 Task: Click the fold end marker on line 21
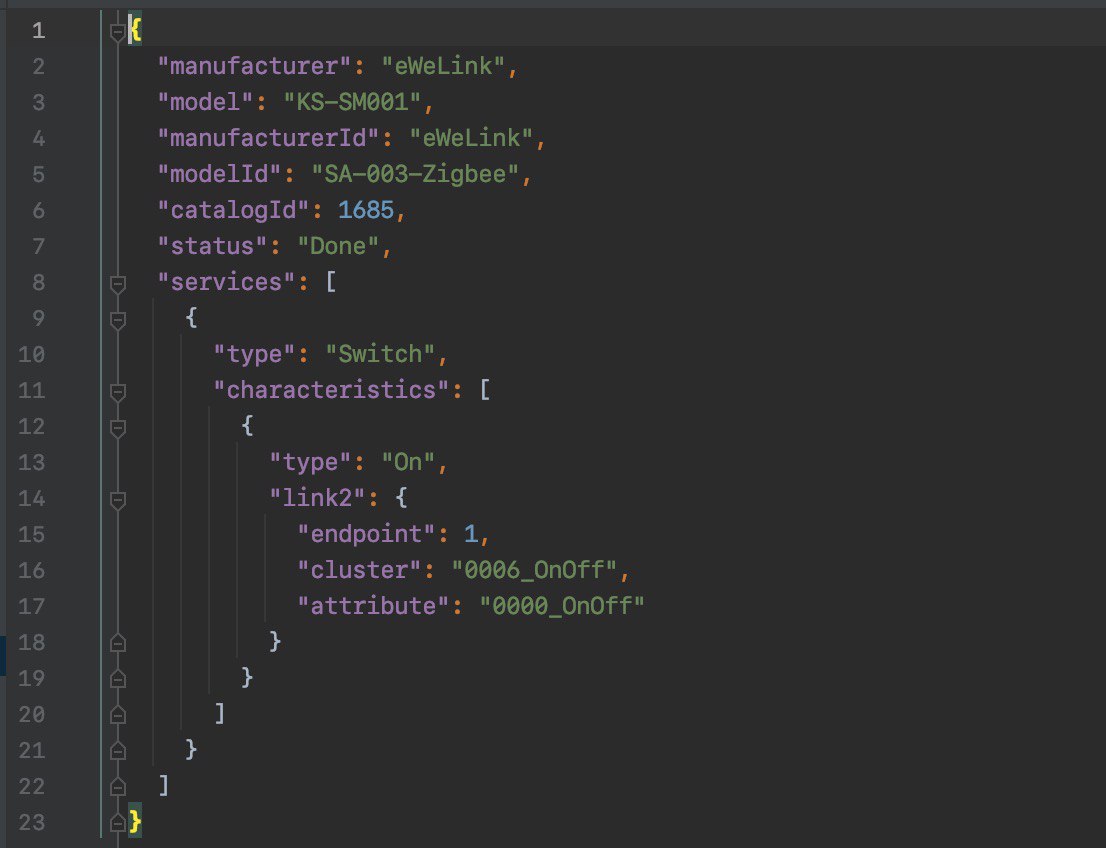click(x=118, y=750)
